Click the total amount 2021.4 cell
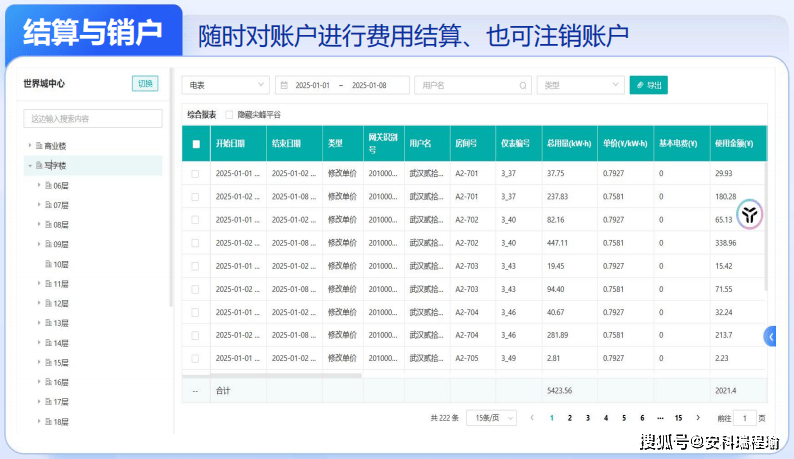The height and width of the screenshot is (459, 794). point(726,391)
